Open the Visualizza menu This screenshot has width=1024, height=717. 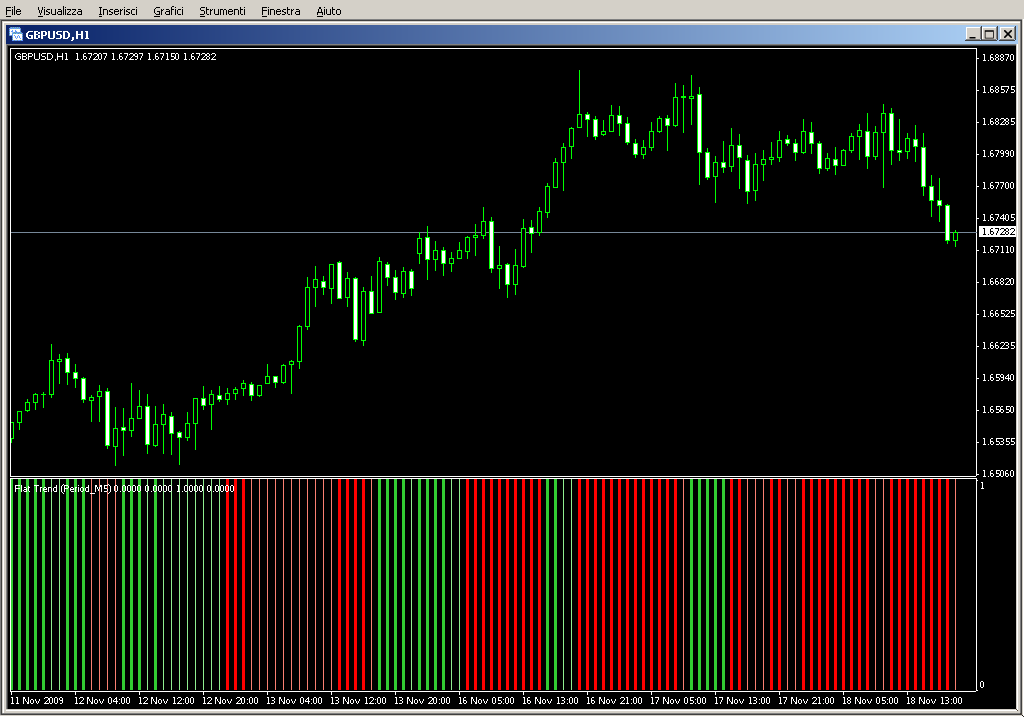point(59,11)
